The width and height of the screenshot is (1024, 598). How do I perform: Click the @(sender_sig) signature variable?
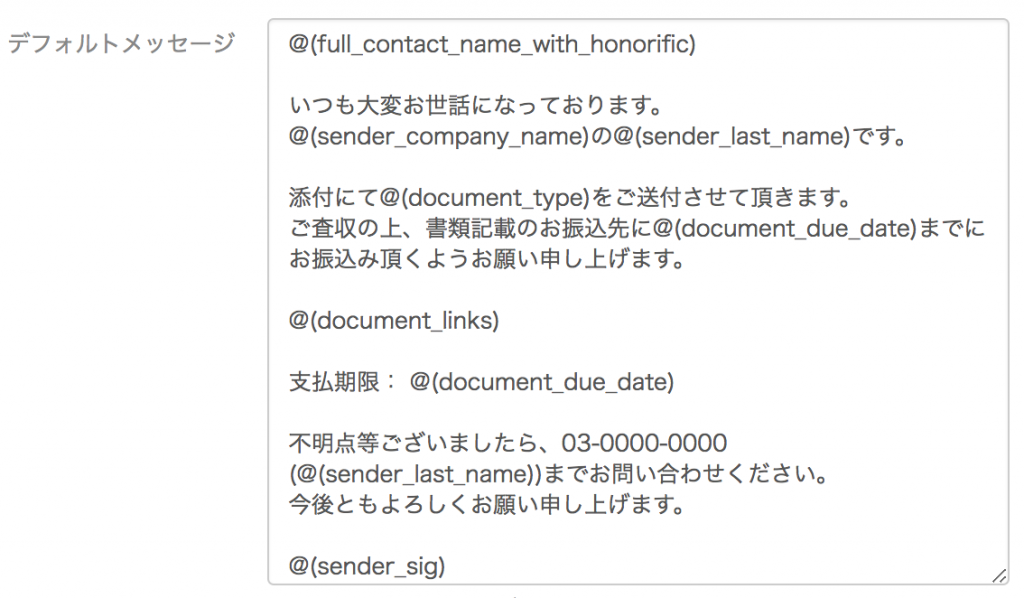(x=367, y=566)
